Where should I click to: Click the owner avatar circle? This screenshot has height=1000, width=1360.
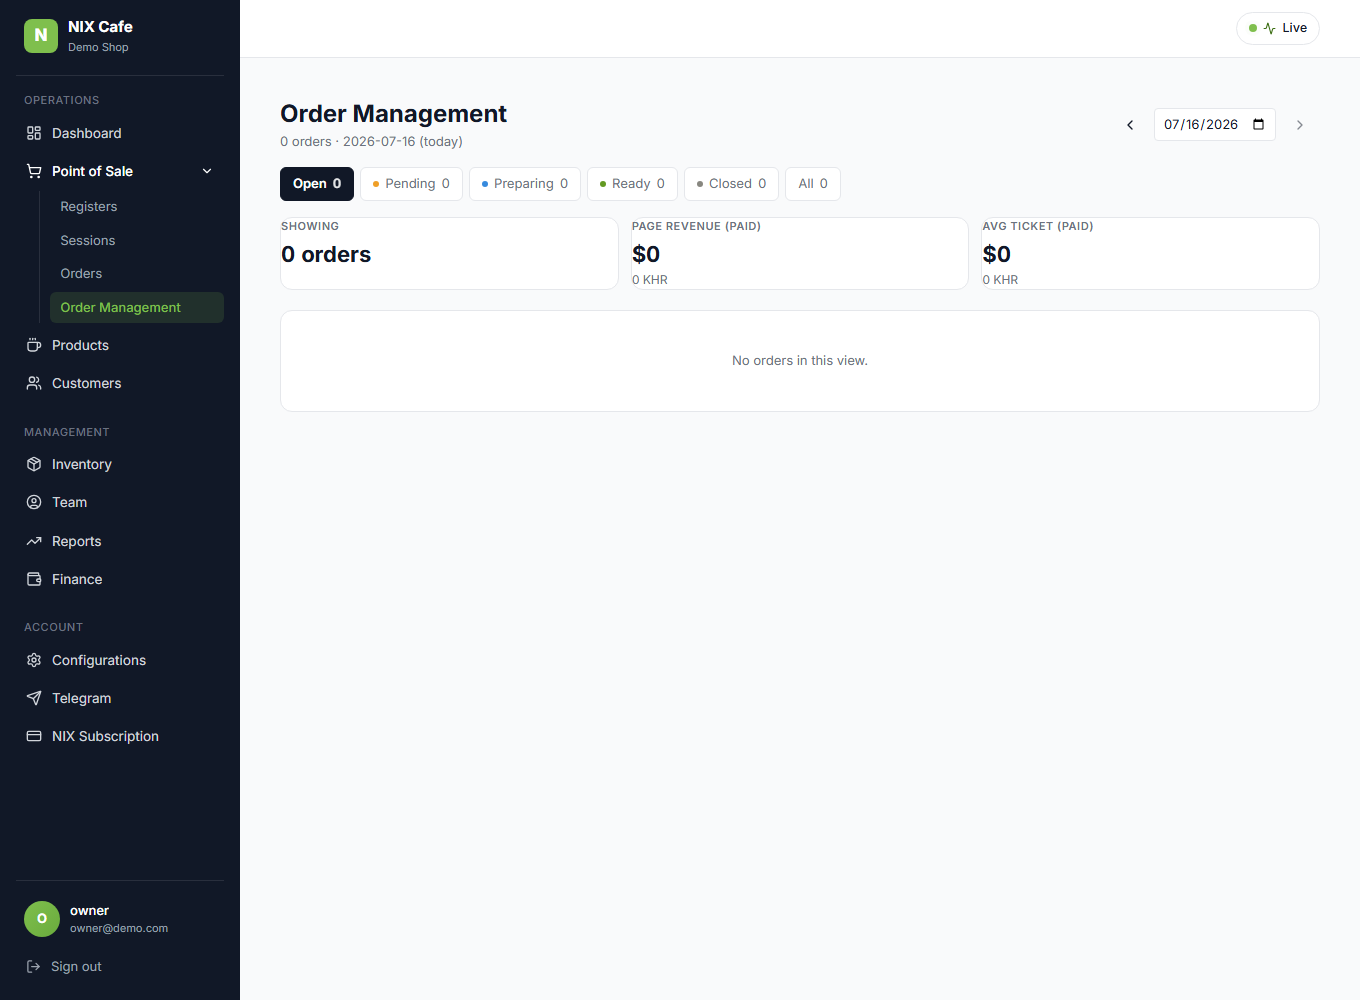(x=42, y=919)
